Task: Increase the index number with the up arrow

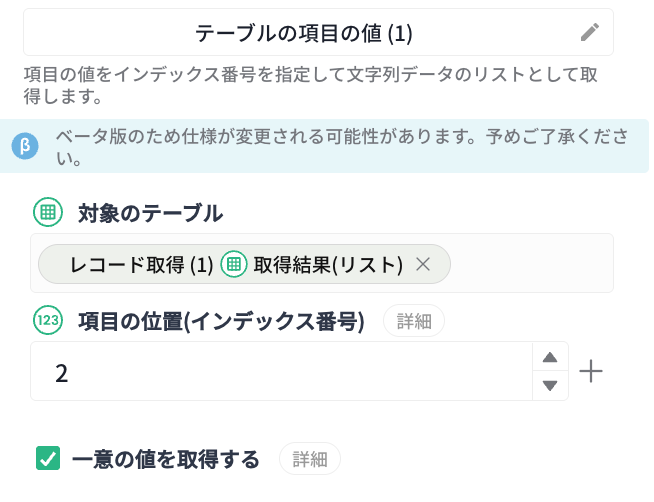Action: tap(548, 358)
